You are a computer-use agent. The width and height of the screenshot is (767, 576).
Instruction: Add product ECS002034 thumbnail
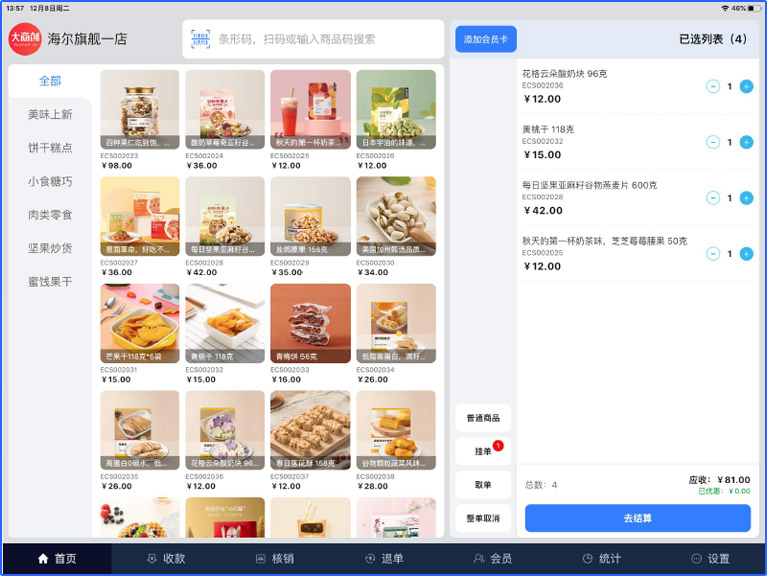(x=396, y=323)
